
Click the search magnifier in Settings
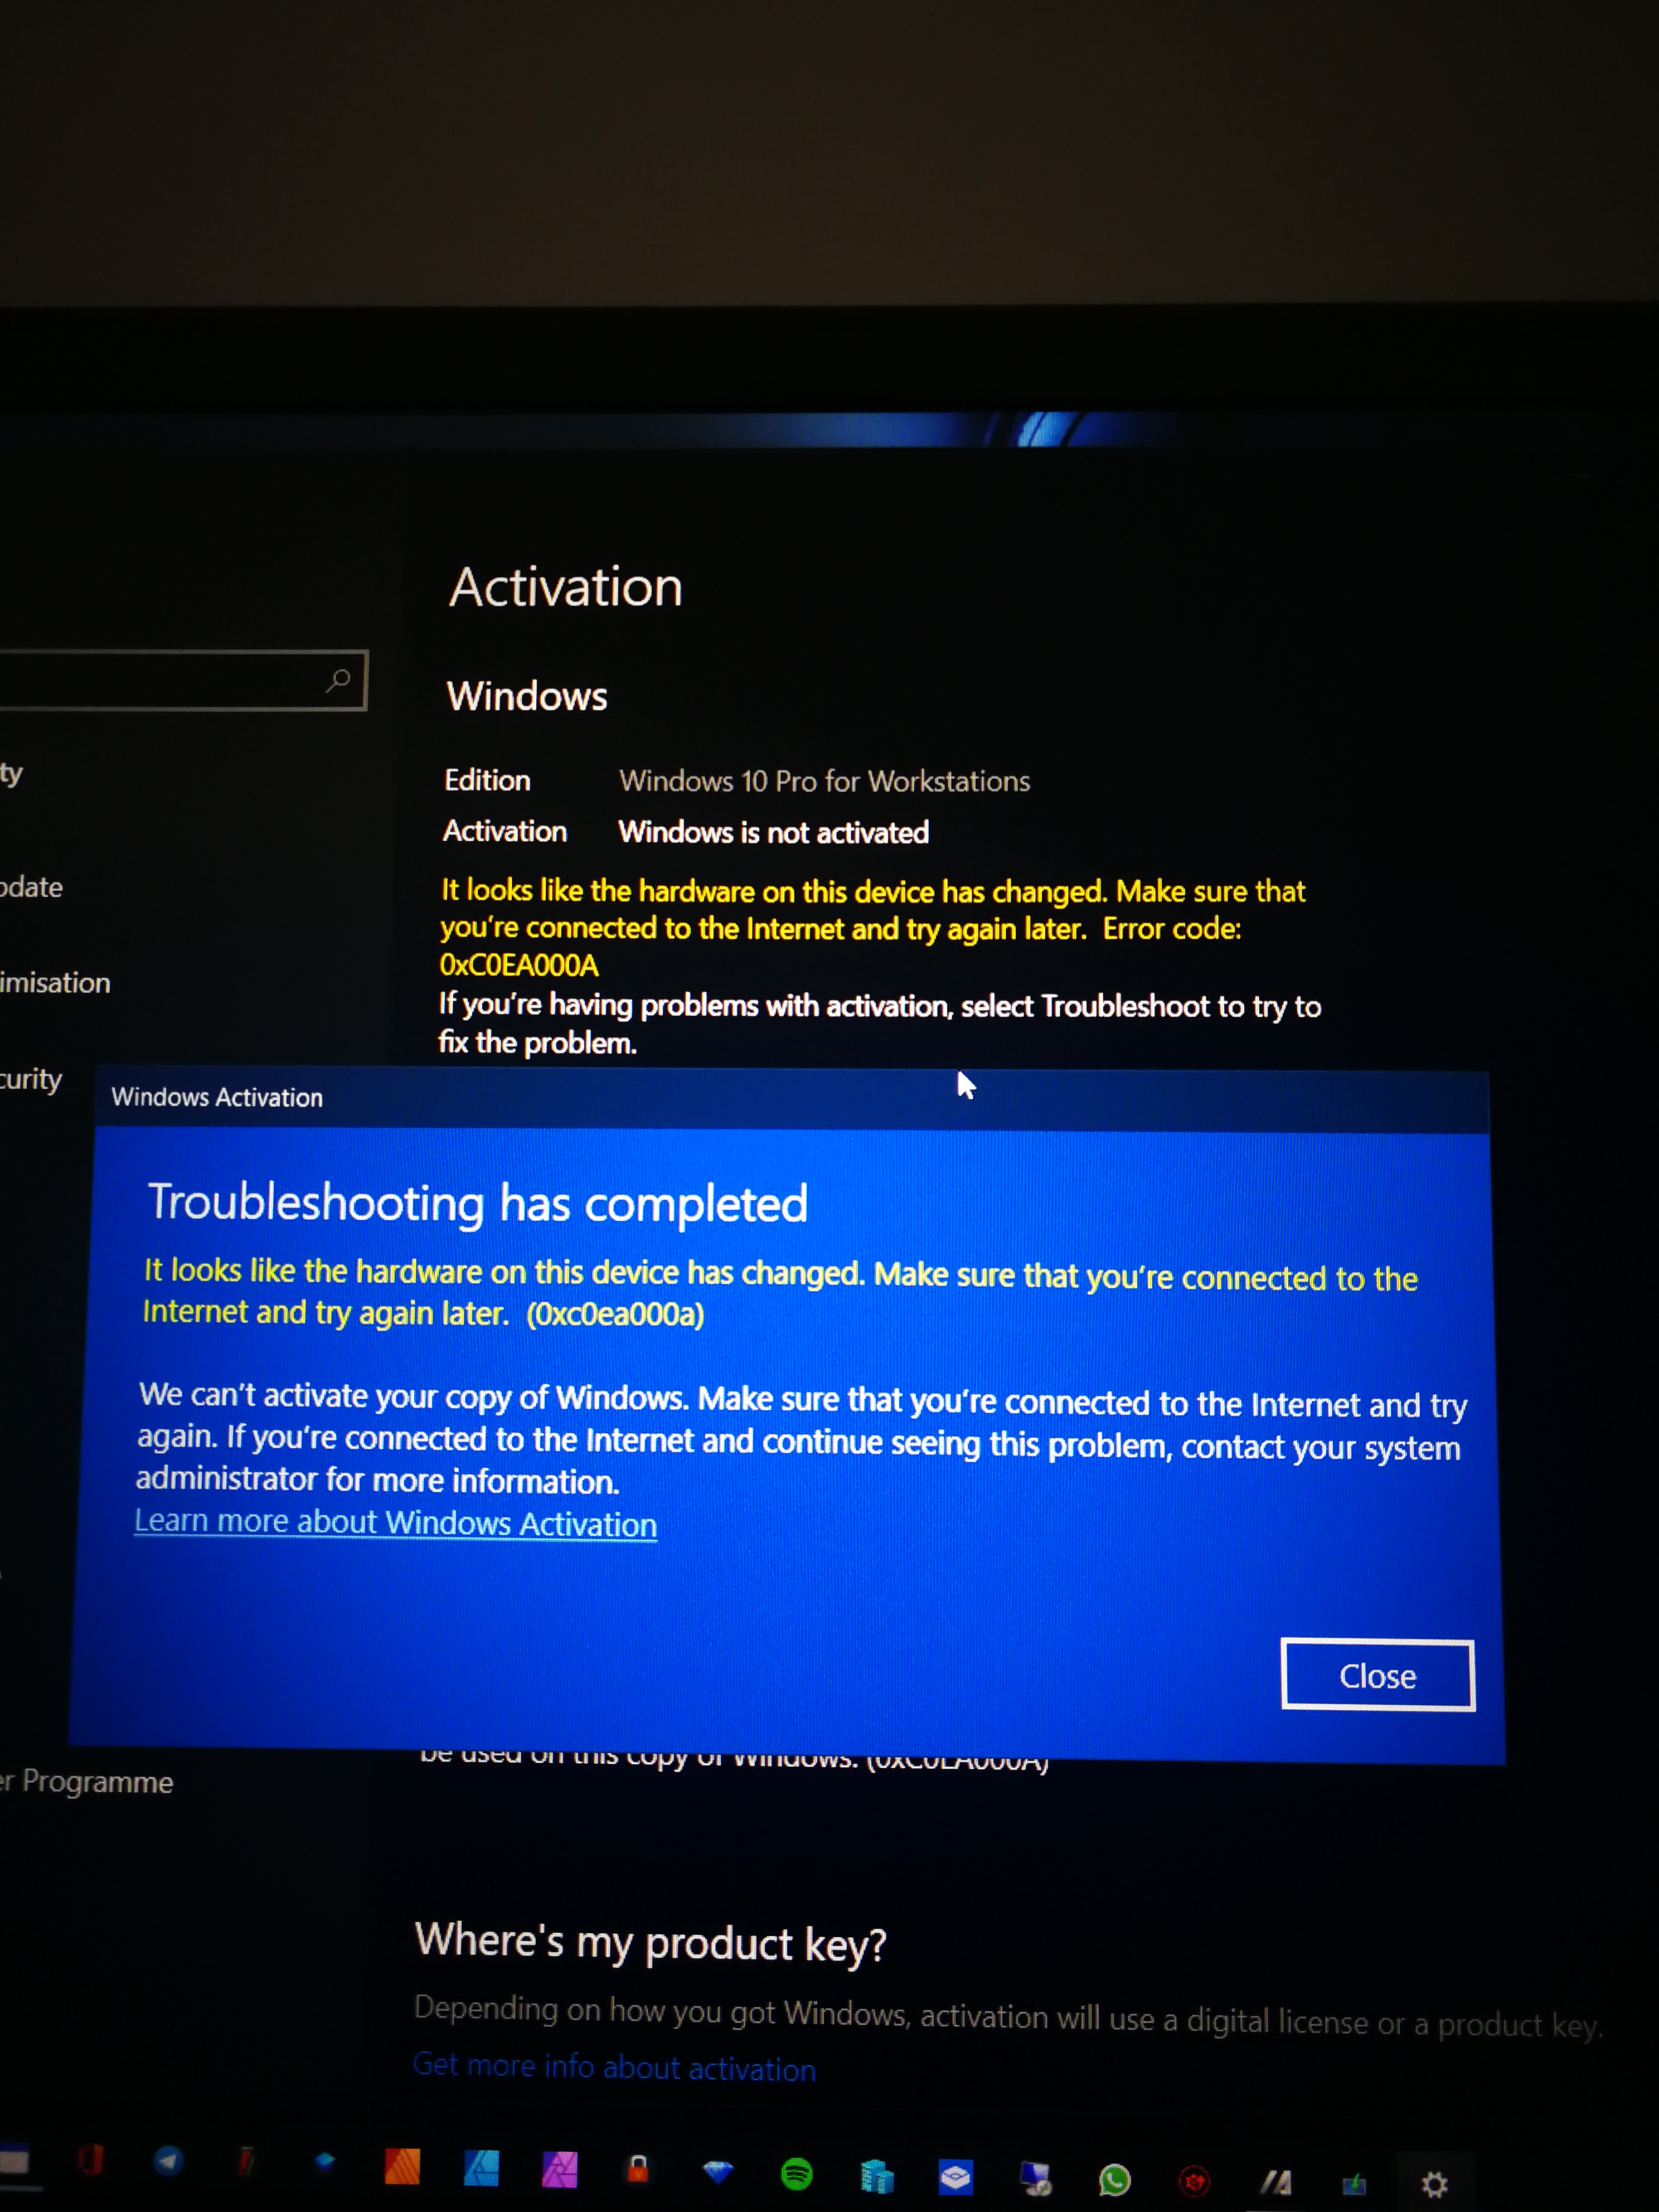[338, 681]
